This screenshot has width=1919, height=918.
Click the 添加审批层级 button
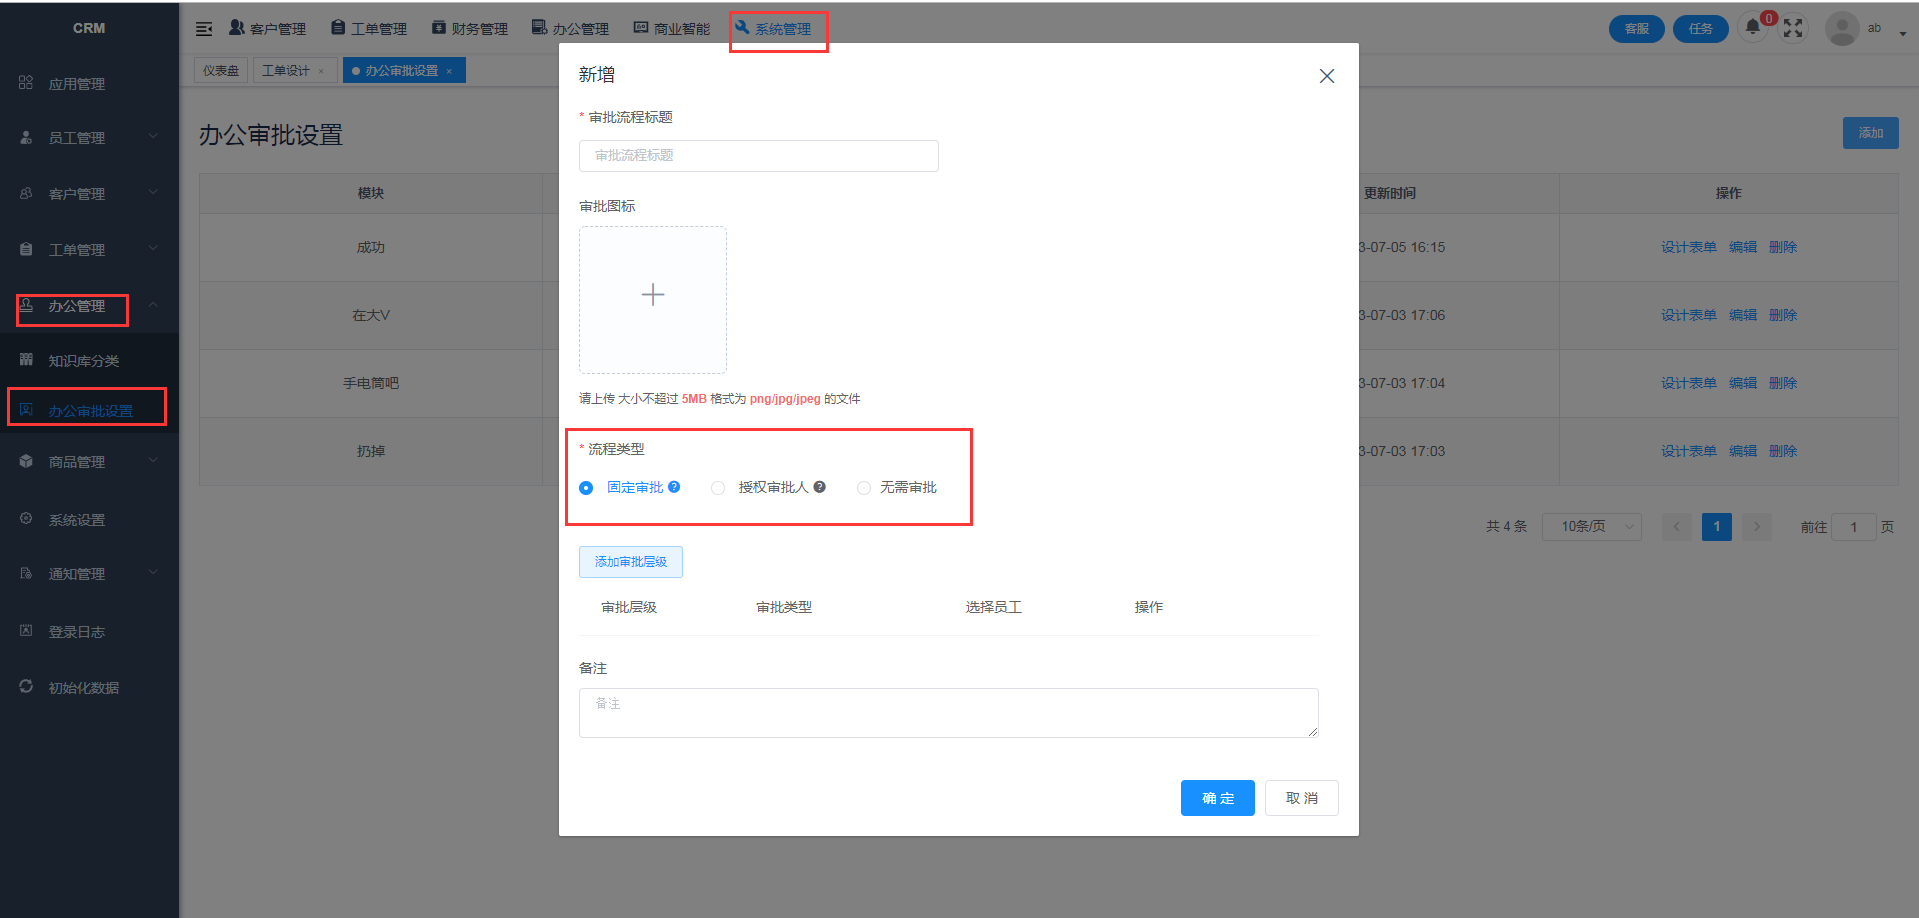point(631,562)
